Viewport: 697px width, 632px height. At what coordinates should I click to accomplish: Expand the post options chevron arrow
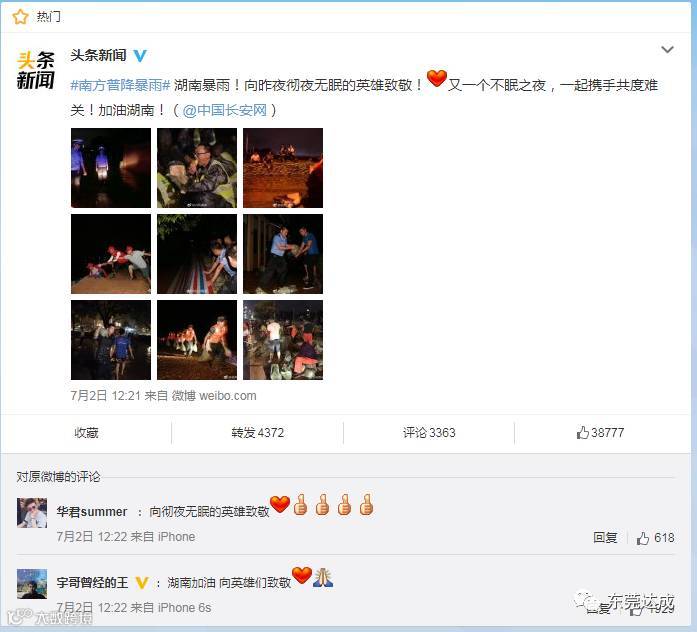click(x=667, y=50)
